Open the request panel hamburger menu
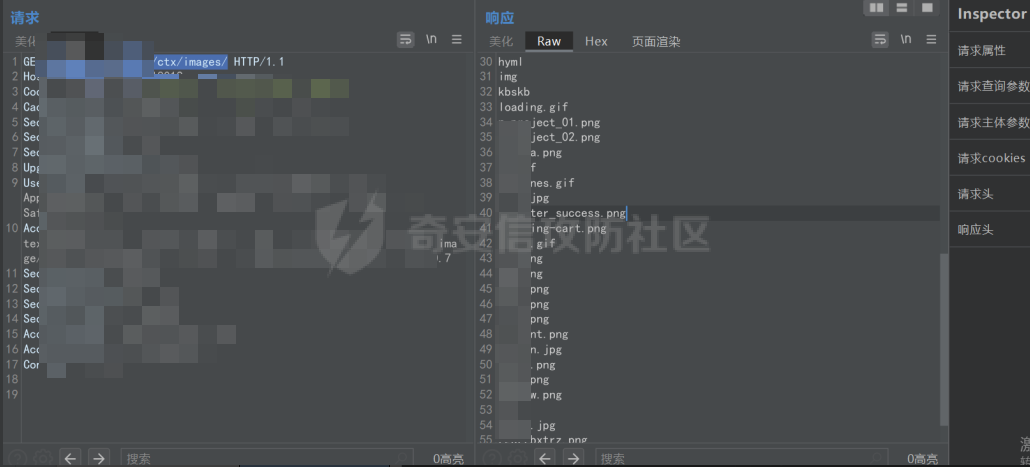 tap(457, 39)
